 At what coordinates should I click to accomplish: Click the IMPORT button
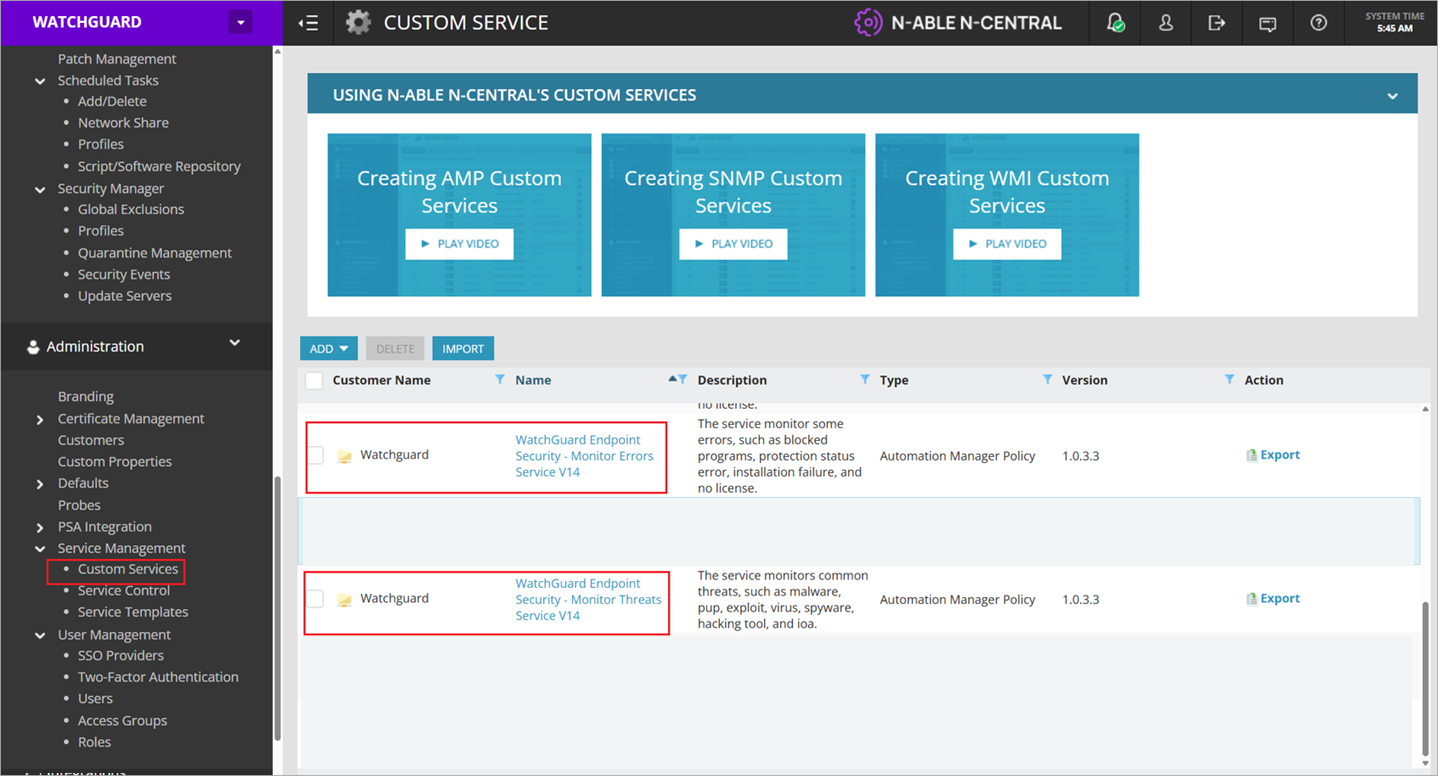click(x=462, y=348)
